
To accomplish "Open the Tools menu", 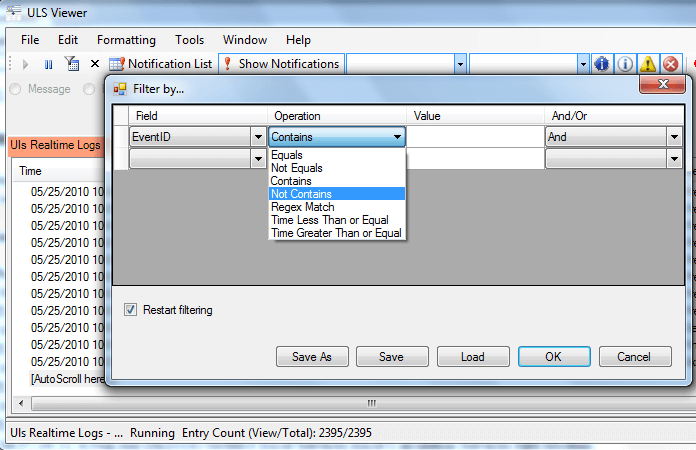I will pyautogui.click(x=190, y=40).
